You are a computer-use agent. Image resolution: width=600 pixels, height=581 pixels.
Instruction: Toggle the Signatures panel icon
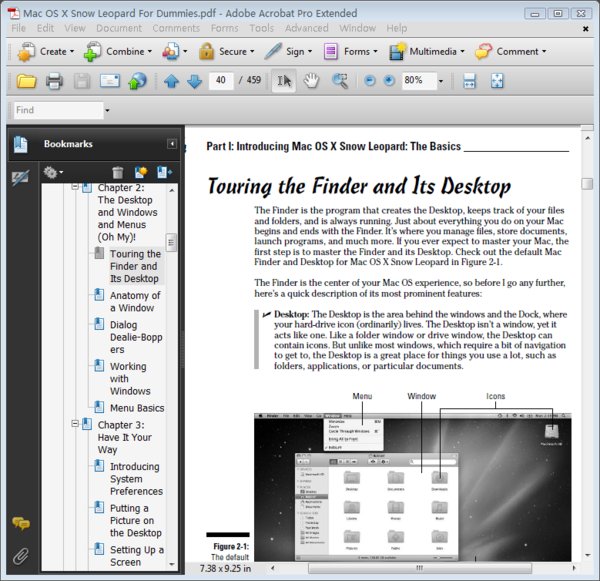coord(20,178)
